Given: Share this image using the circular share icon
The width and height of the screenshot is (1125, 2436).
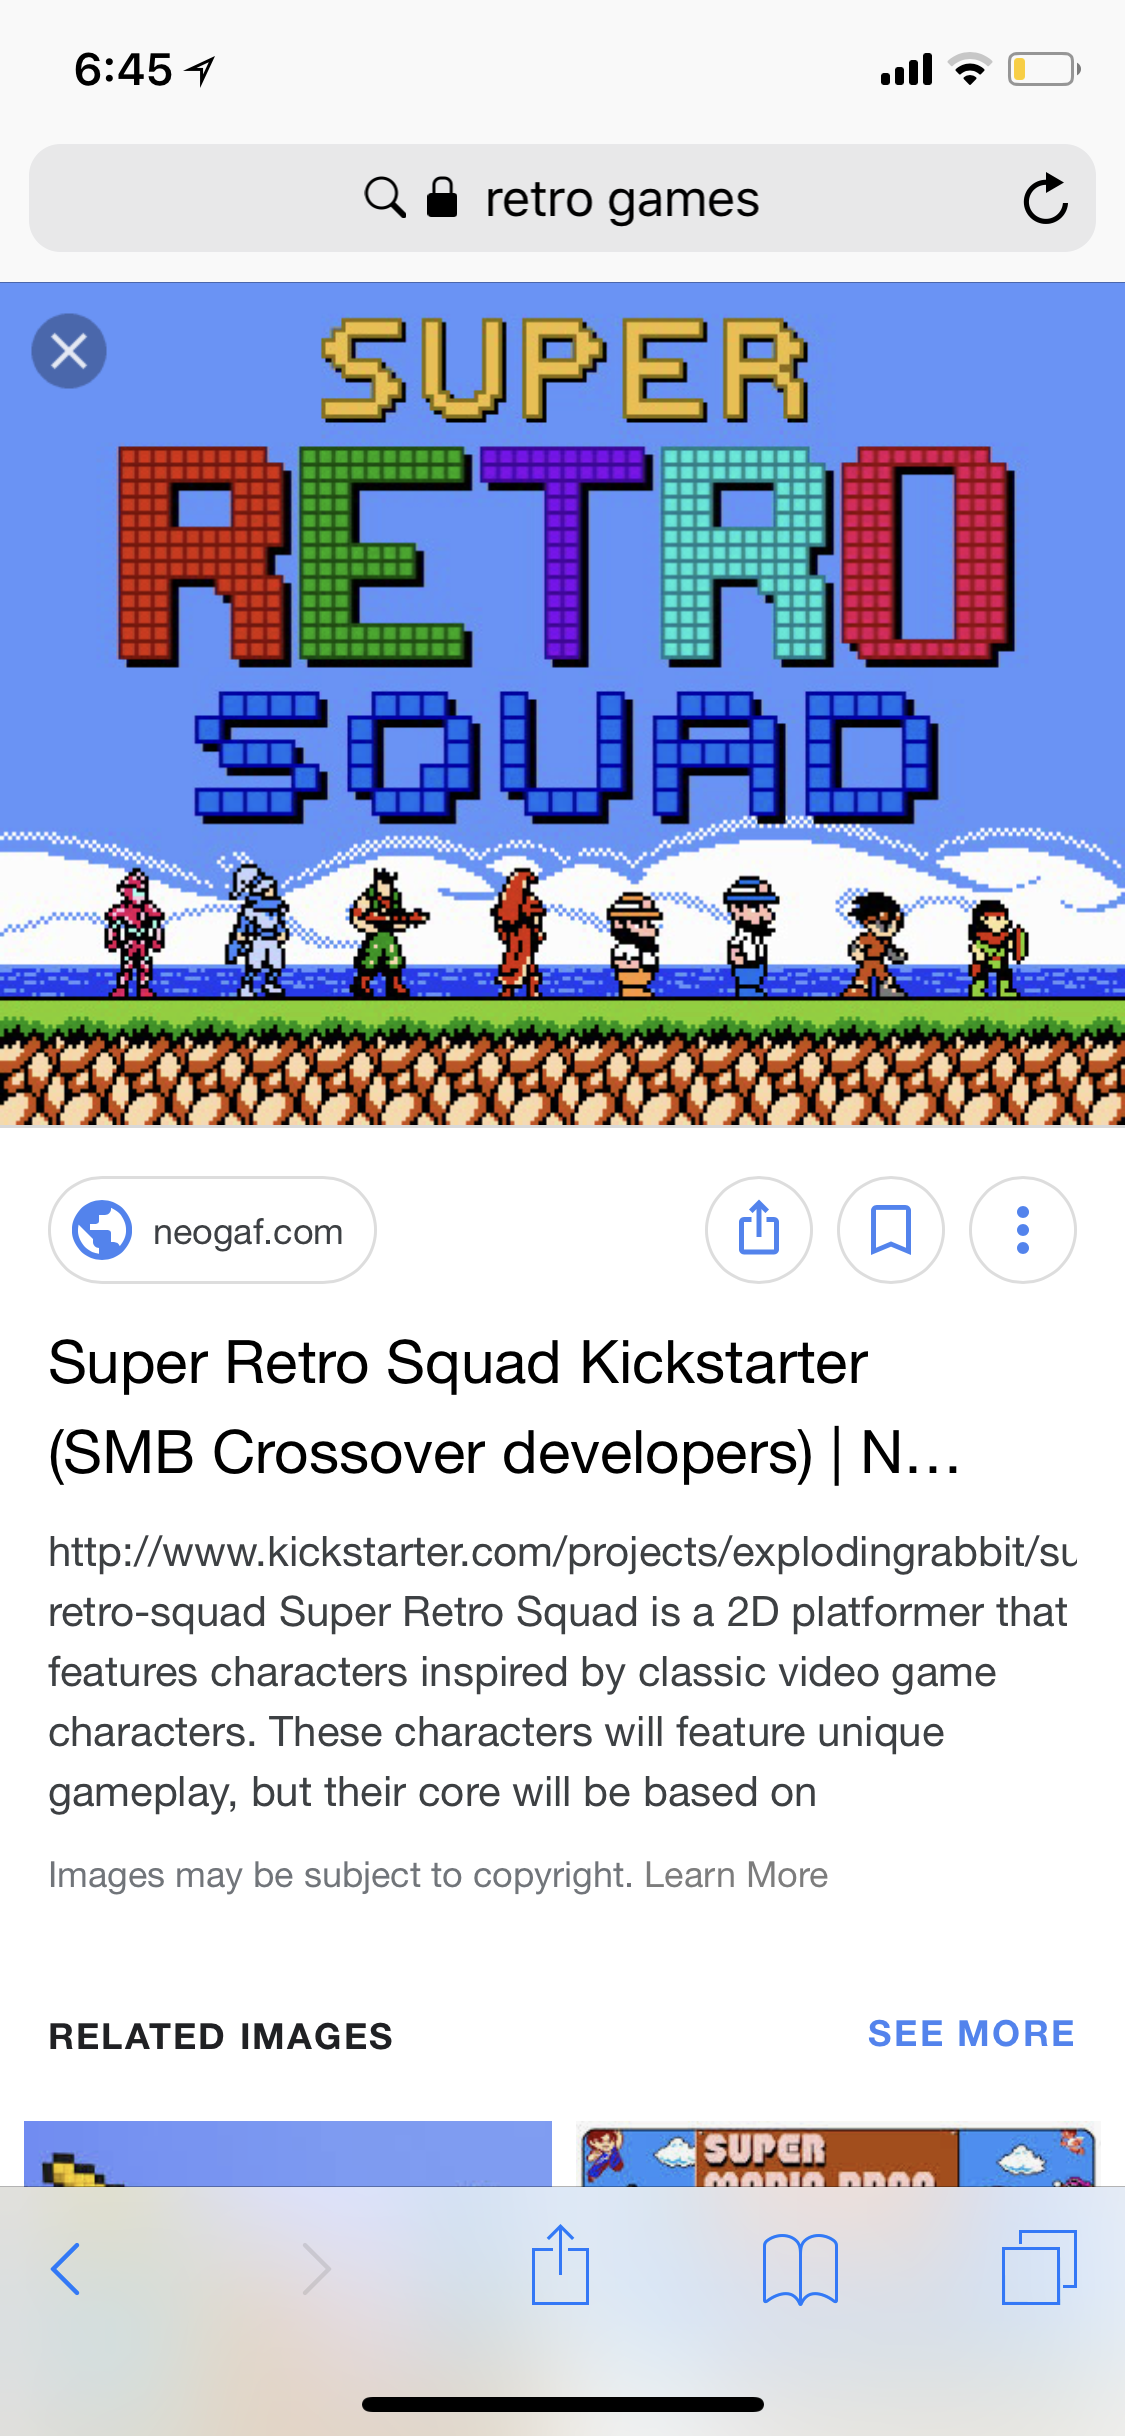Looking at the screenshot, I should click(759, 1229).
